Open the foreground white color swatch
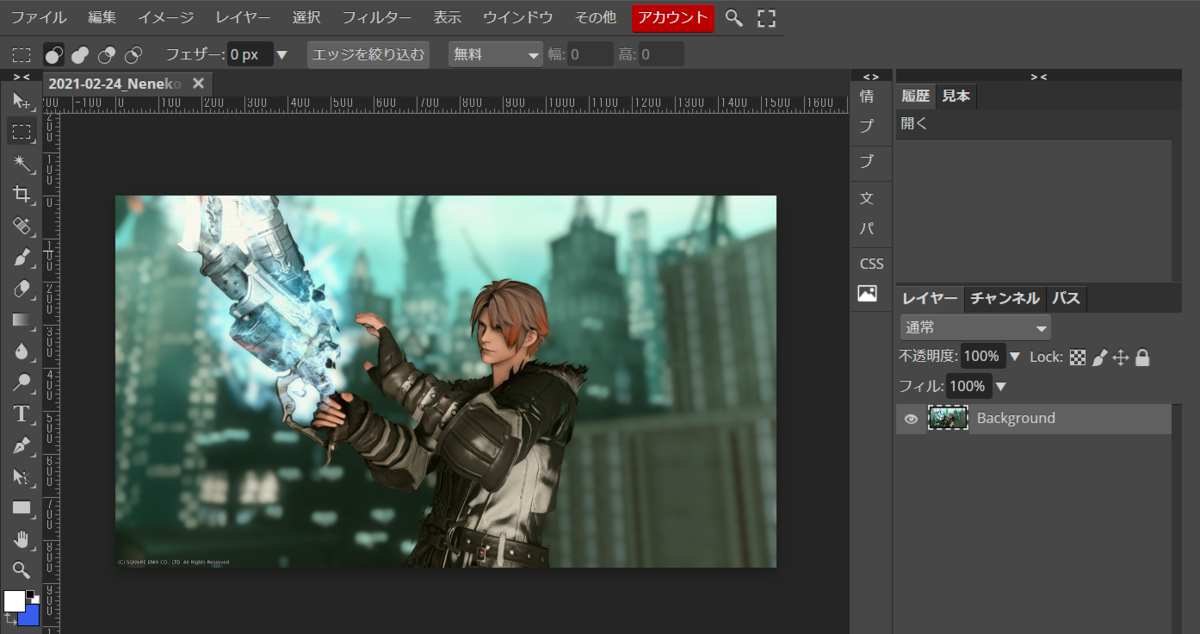Screen dimensions: 1200x634 coord(14,600)
